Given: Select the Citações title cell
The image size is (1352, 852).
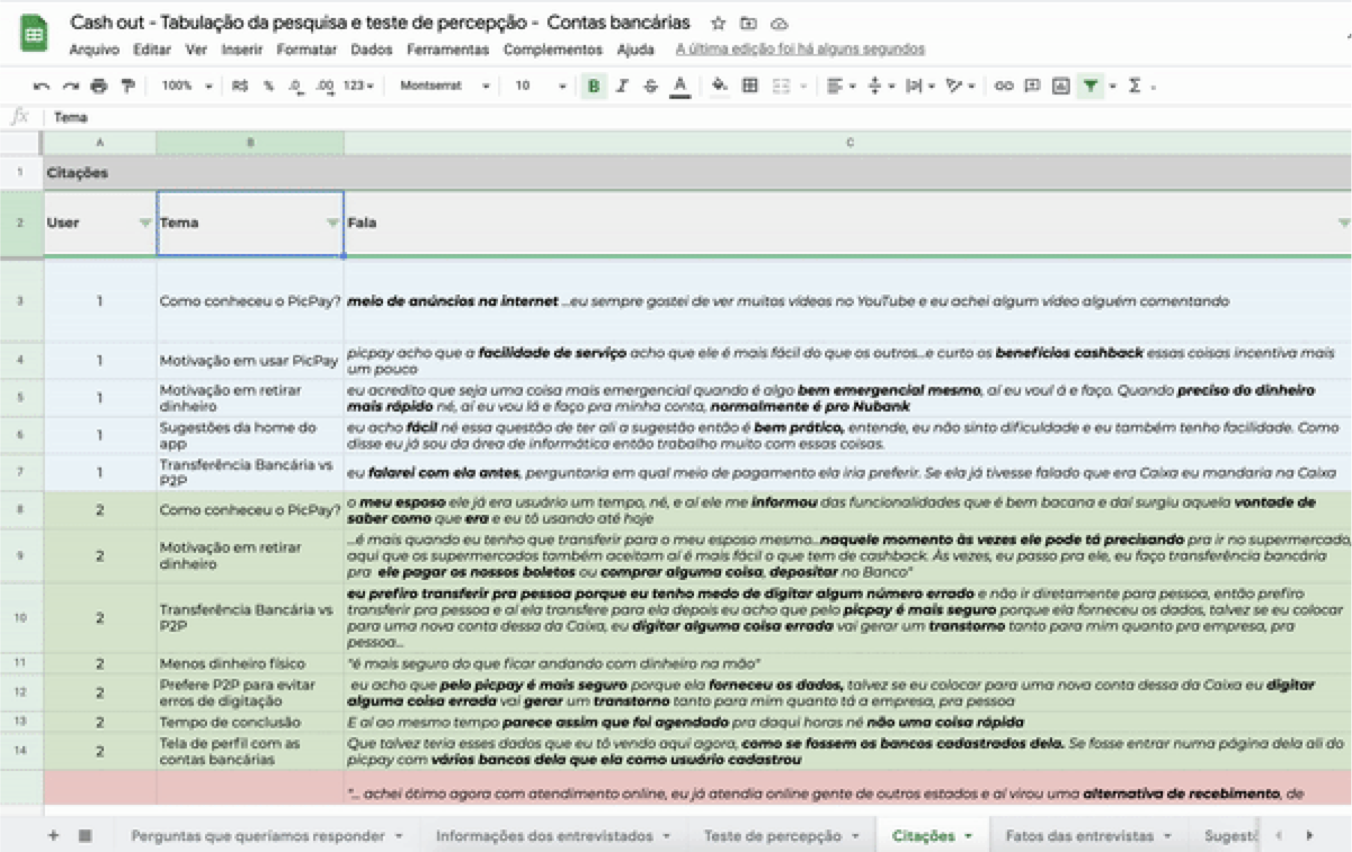Looking at the screenshot, I should tap(697, 173).
